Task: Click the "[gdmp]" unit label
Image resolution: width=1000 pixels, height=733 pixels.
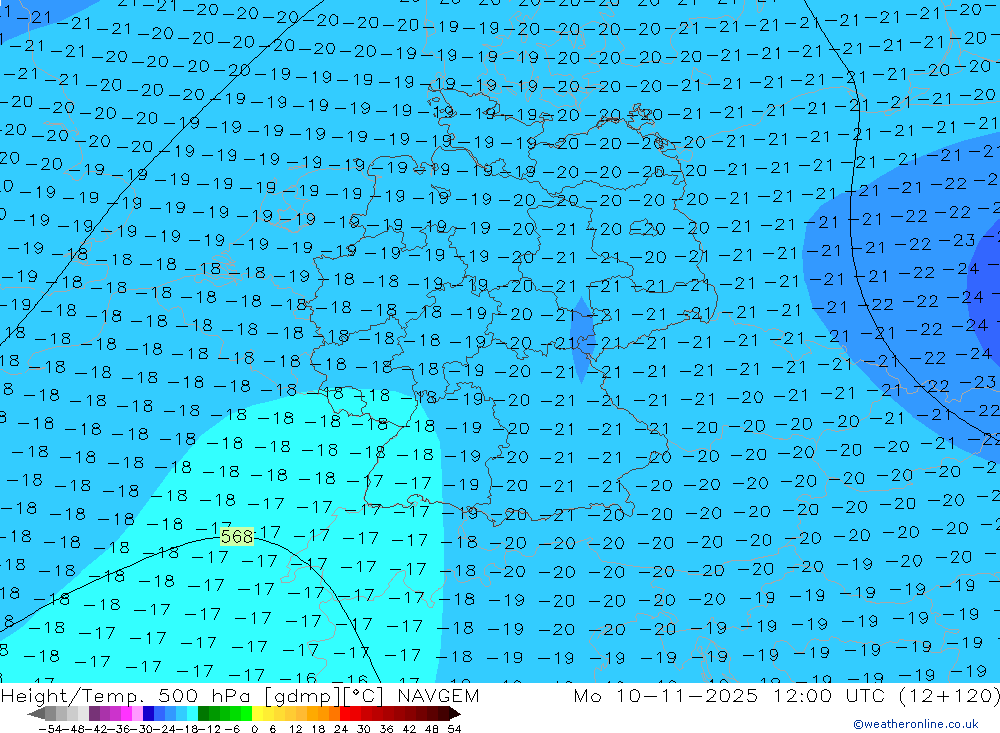Action: (x=301, y=695)
